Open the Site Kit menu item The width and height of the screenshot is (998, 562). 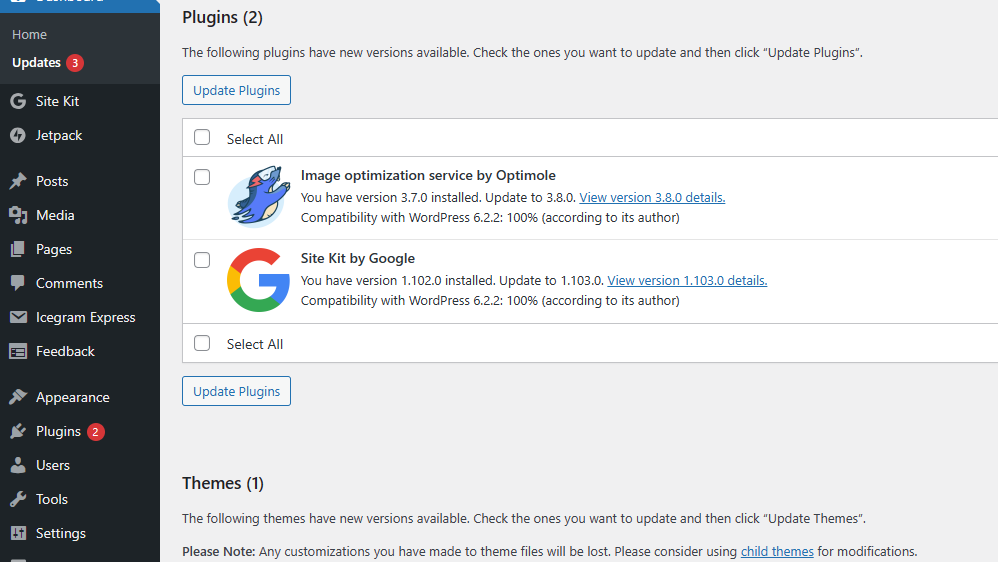(x=57, y=101)
